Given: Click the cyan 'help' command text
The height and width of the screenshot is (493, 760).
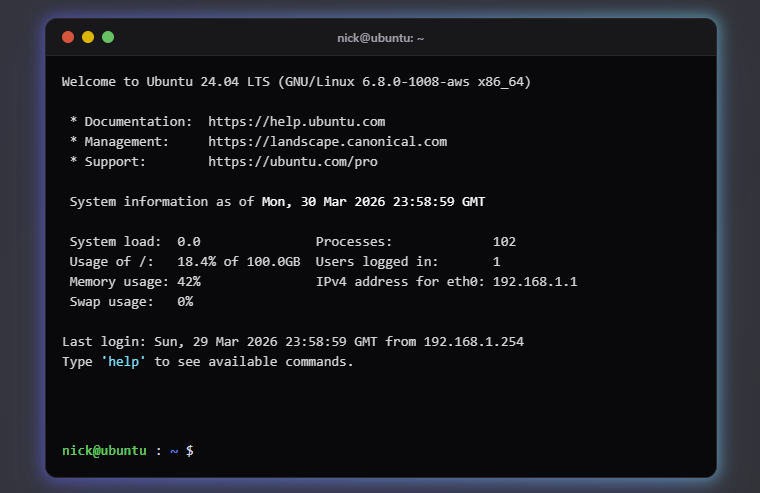Looking at the screenshot, I should (123, 362).
